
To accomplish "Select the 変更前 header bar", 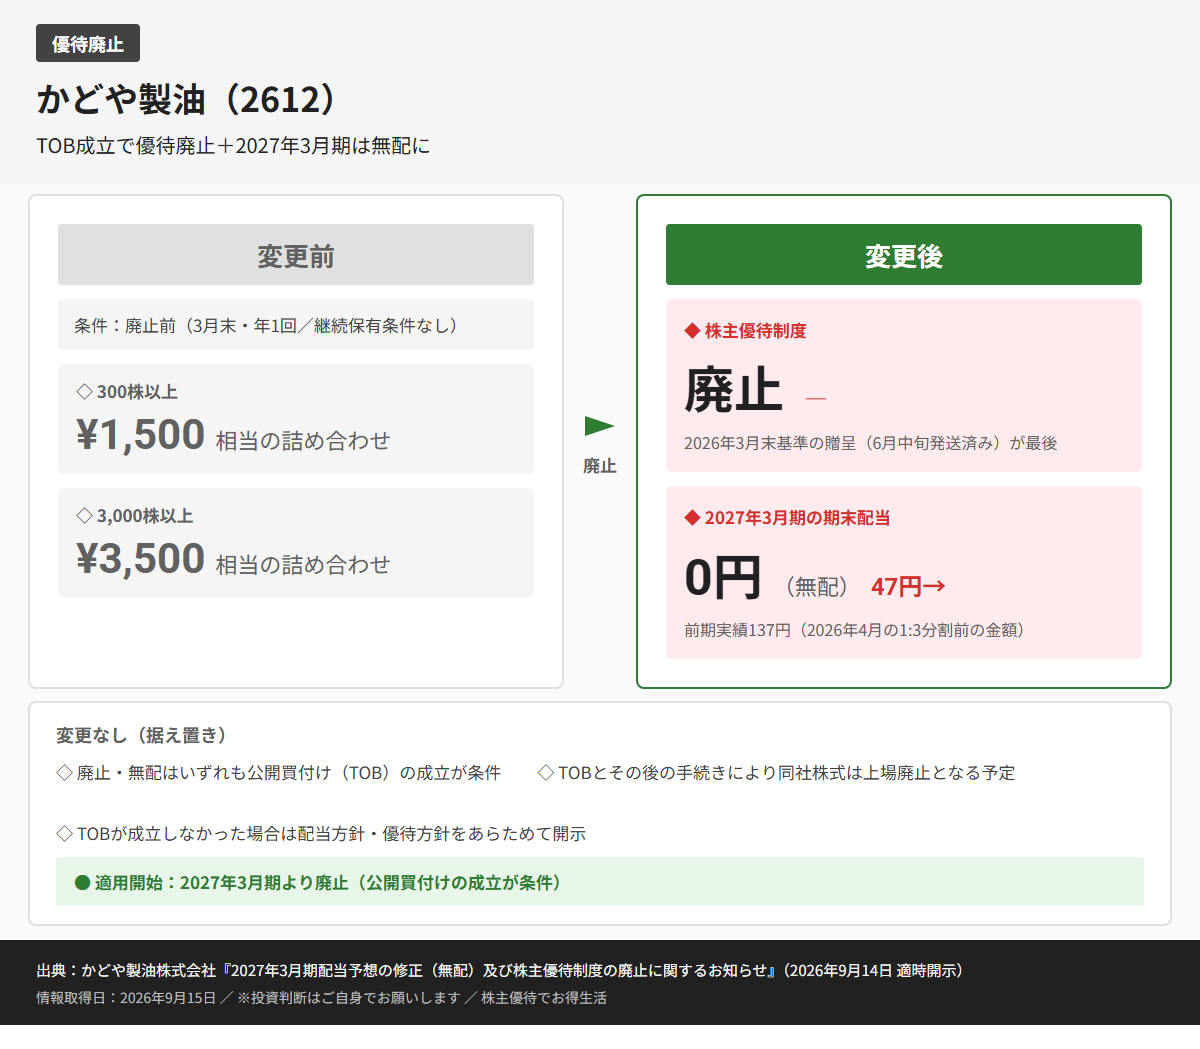I will (296, 255).
